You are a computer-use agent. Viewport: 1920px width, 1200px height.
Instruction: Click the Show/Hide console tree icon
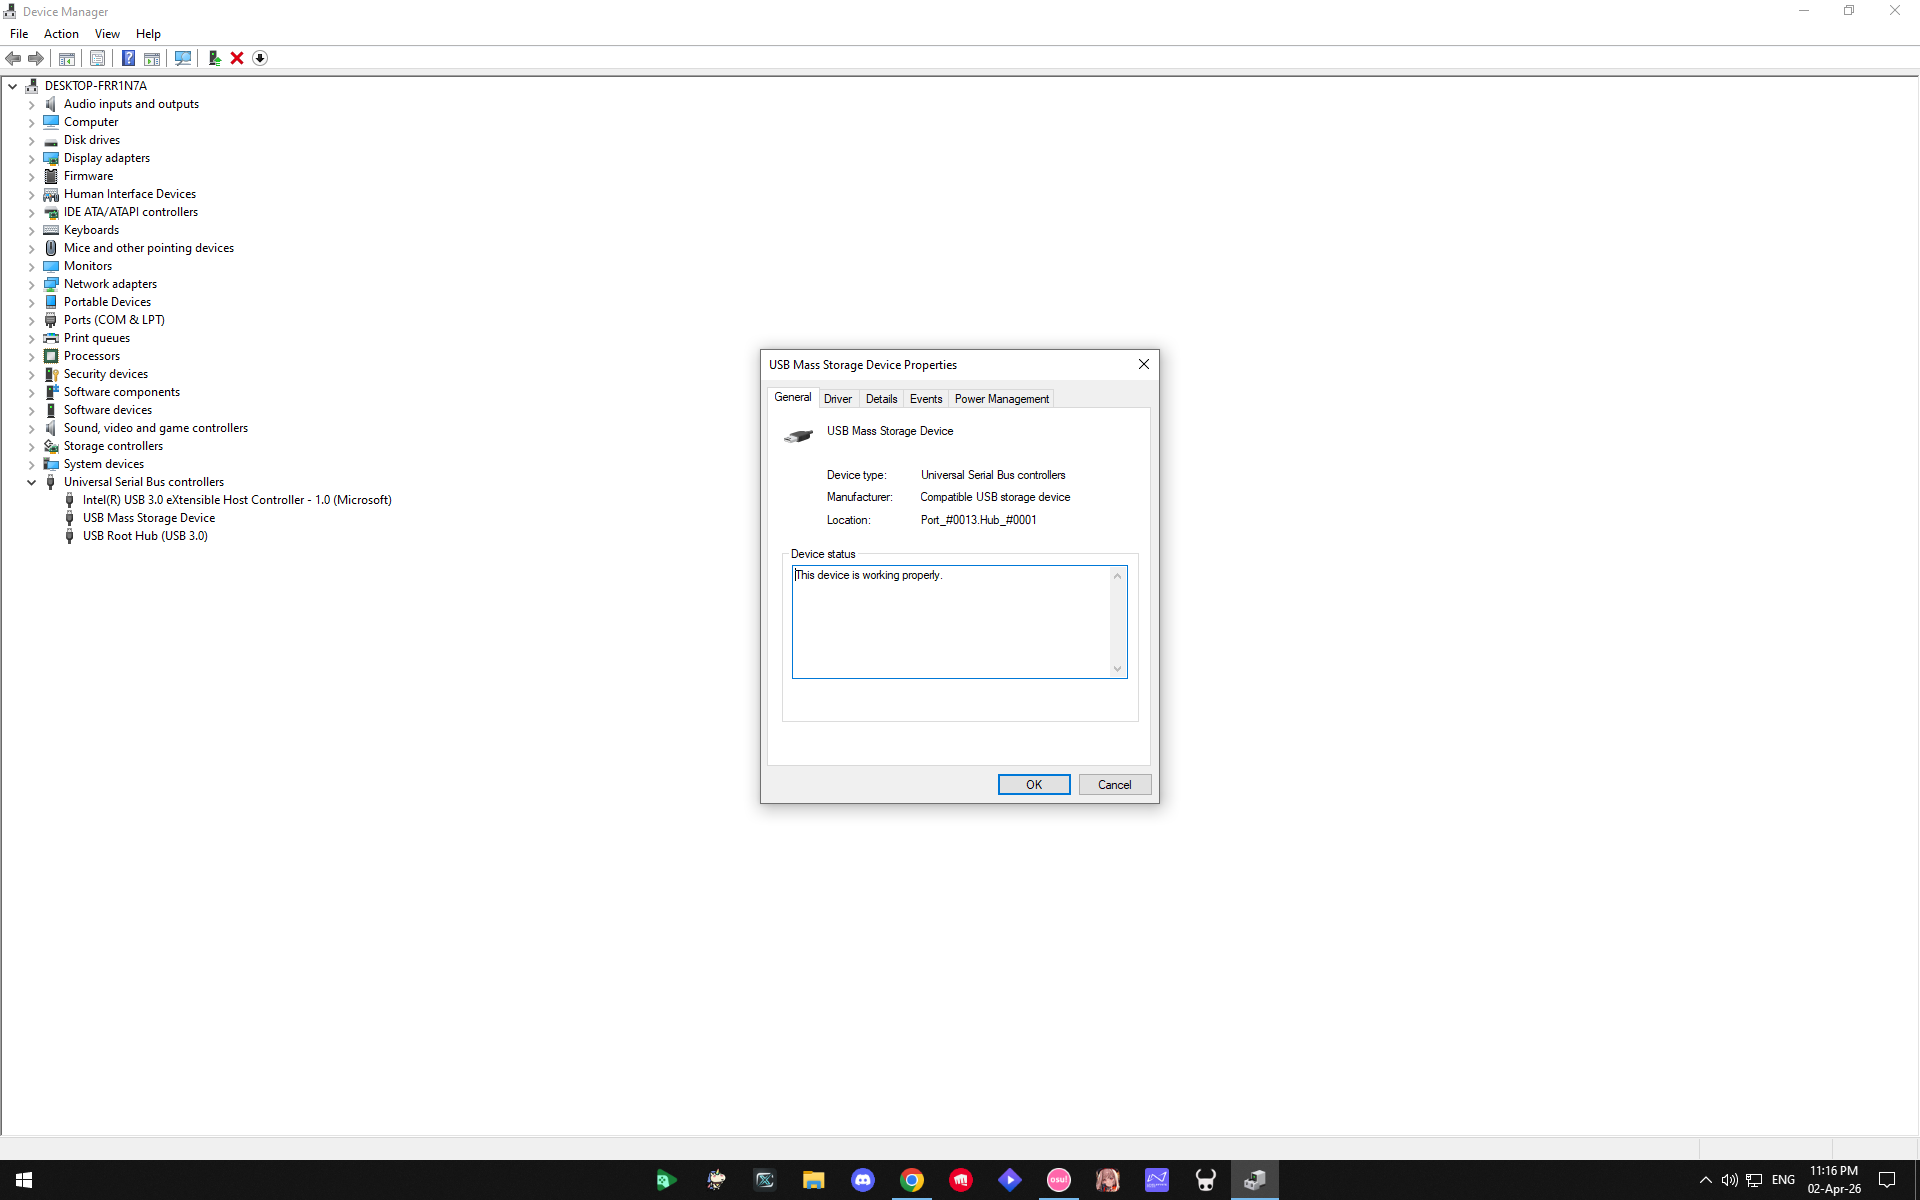tap(66, 58)
